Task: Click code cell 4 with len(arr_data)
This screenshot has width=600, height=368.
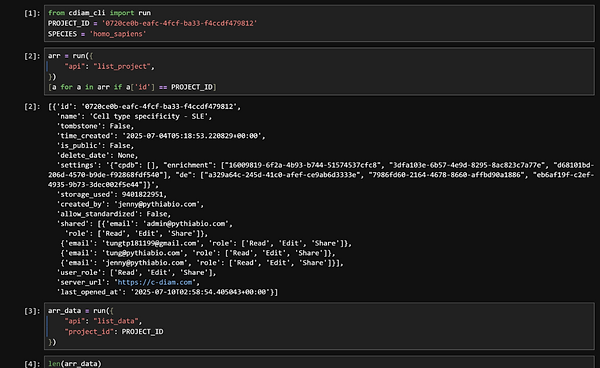Action: coord(319,363)
